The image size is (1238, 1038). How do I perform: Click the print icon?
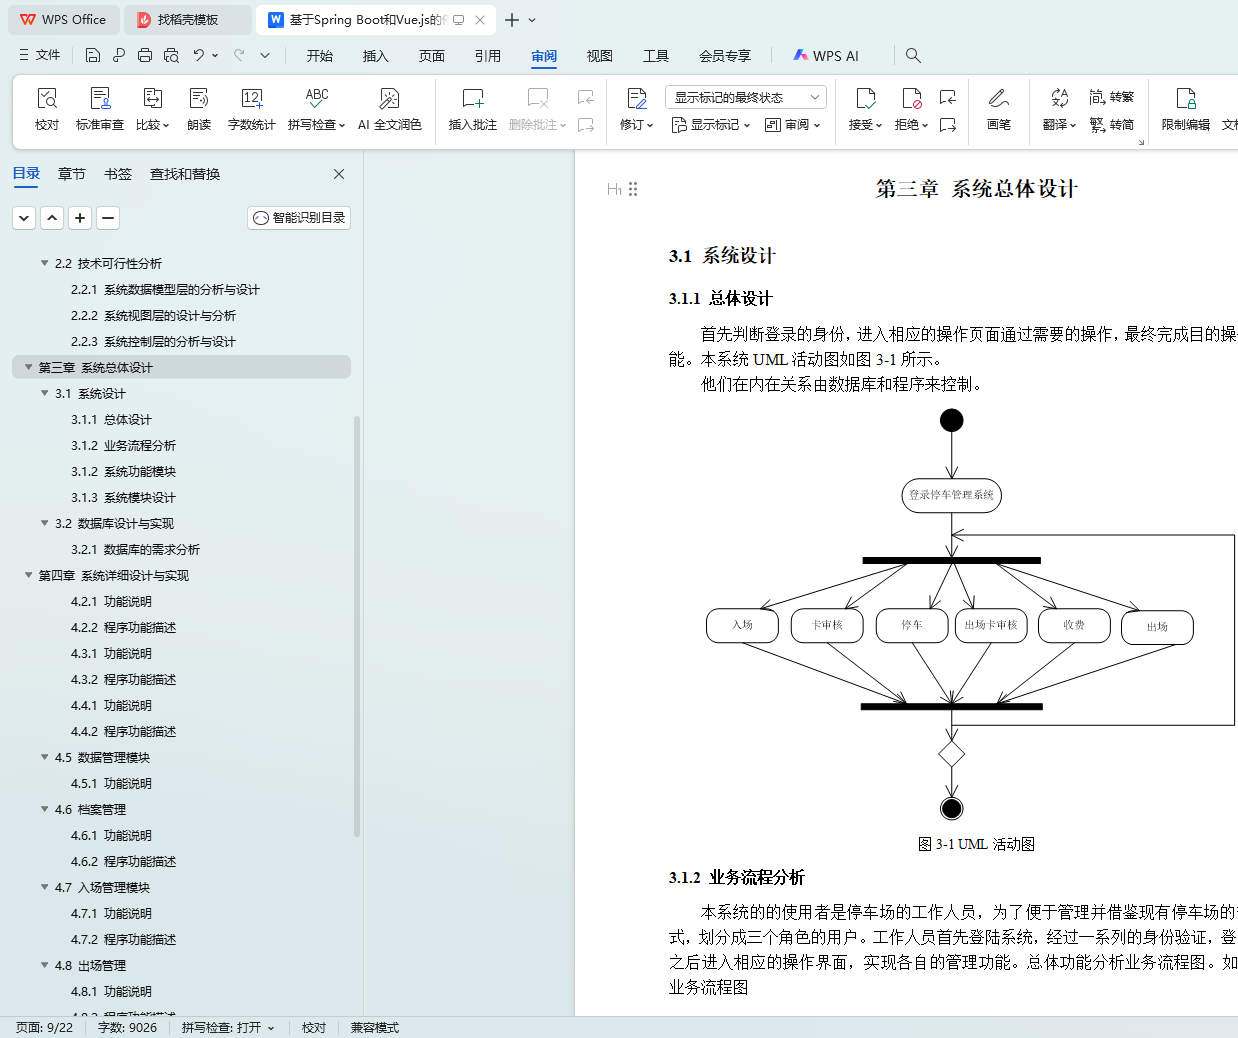(x=145, y=55)
